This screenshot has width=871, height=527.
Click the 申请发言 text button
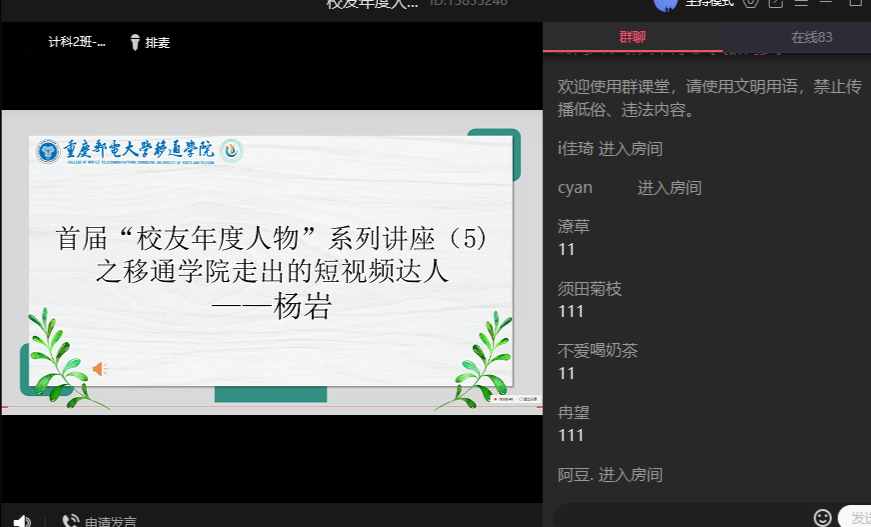coord(110,521)
